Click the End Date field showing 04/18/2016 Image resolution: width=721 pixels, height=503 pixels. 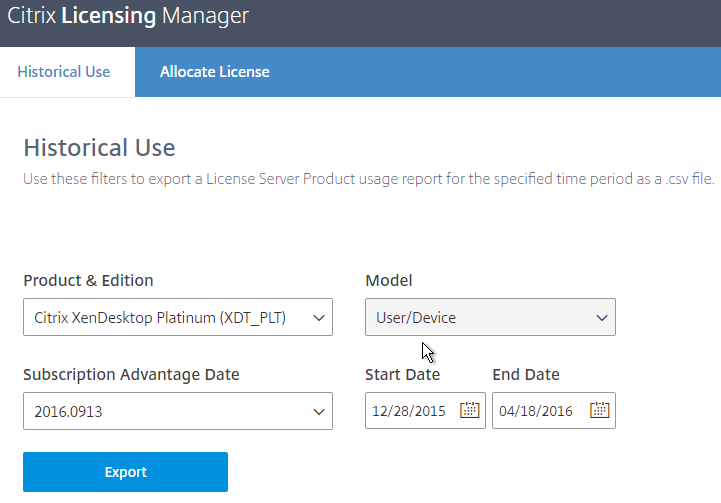[x=554, y=411]
